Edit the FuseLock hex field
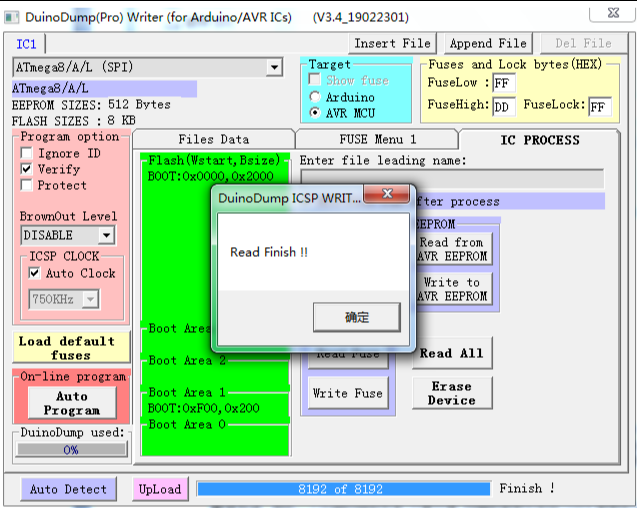The width and height of the screenshot is (637, 508). 600,106
